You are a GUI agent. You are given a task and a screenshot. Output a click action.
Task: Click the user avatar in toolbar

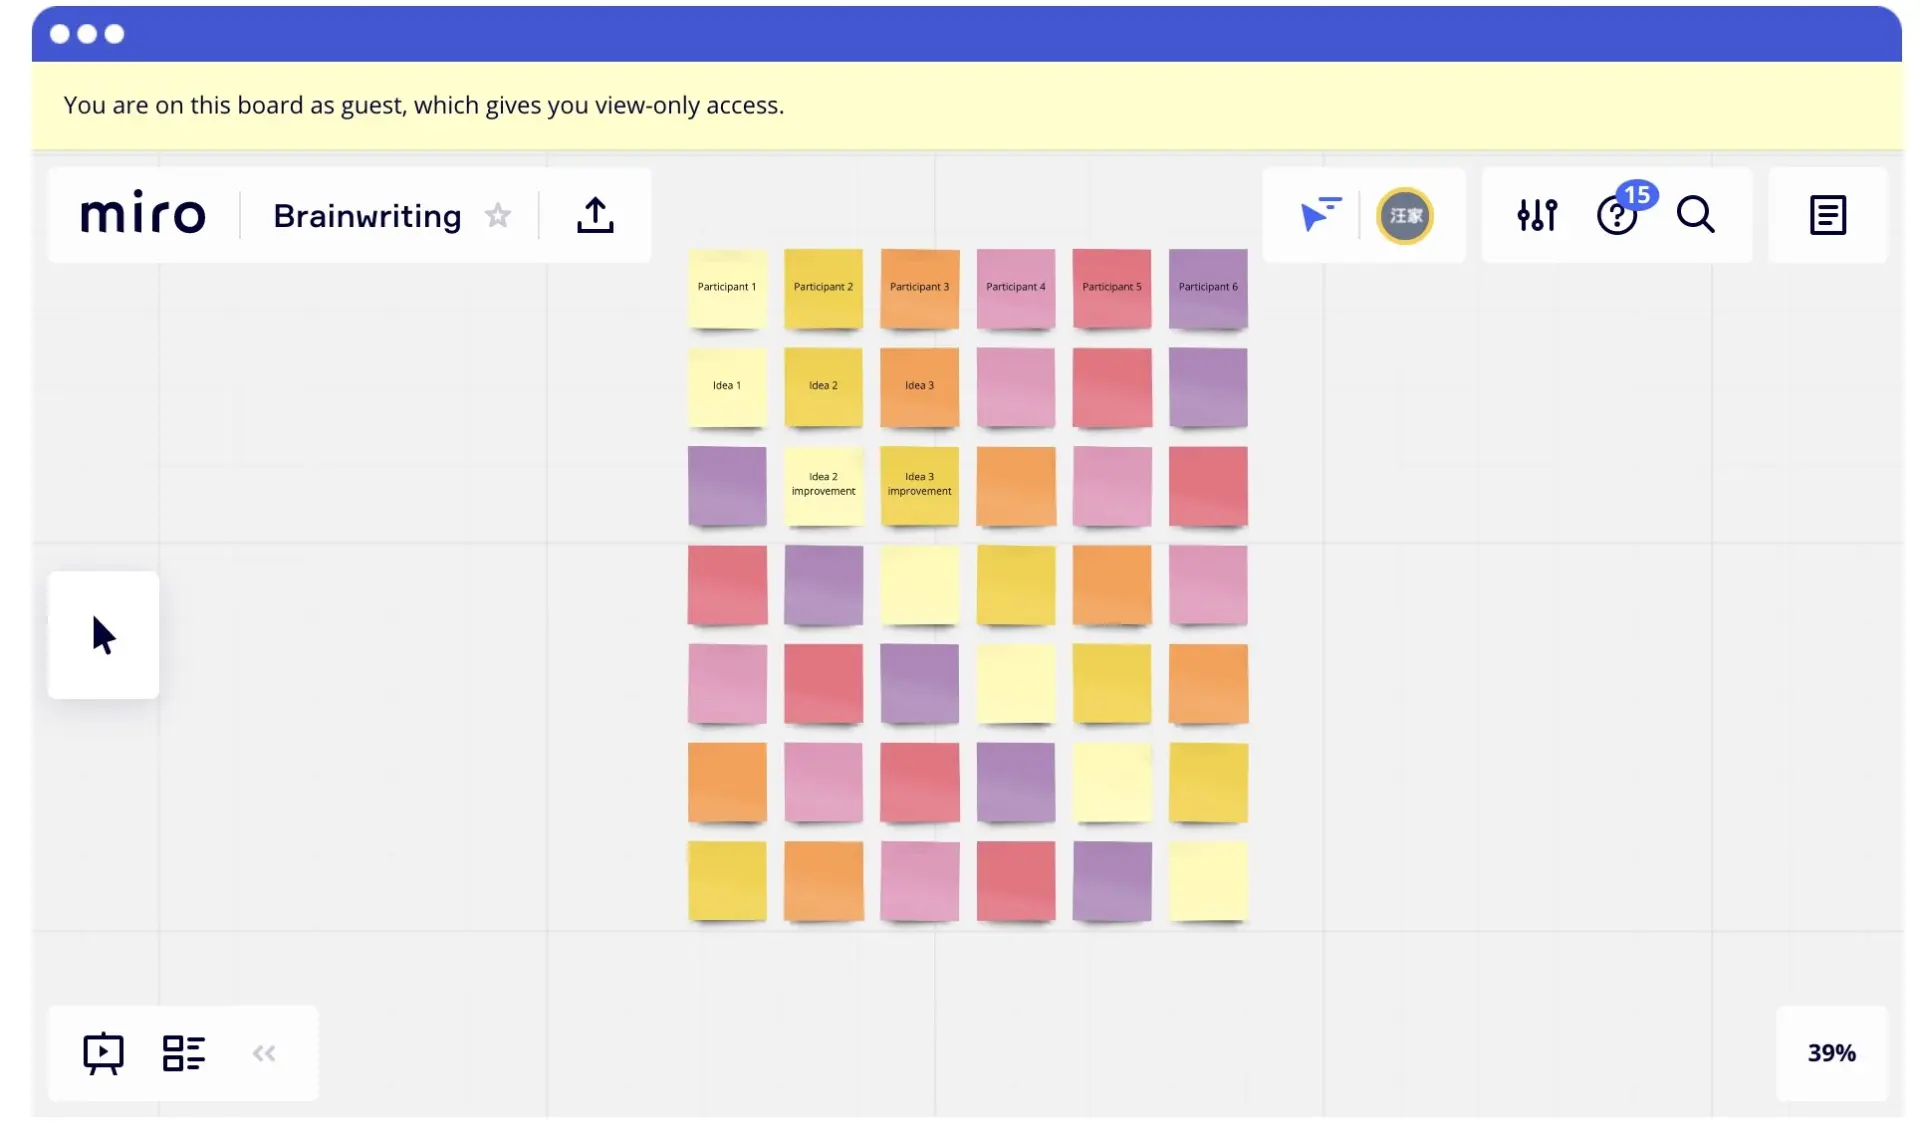(x=1405, y=216)
